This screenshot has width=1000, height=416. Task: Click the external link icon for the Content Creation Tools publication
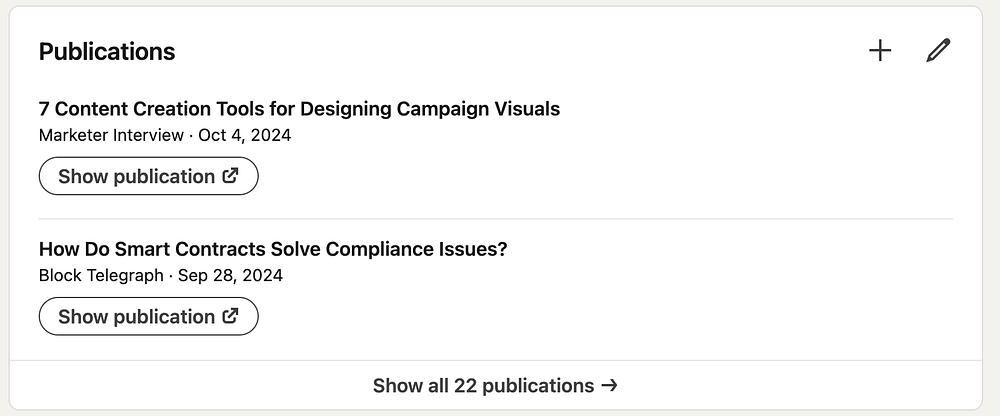(x=231, y=176)
